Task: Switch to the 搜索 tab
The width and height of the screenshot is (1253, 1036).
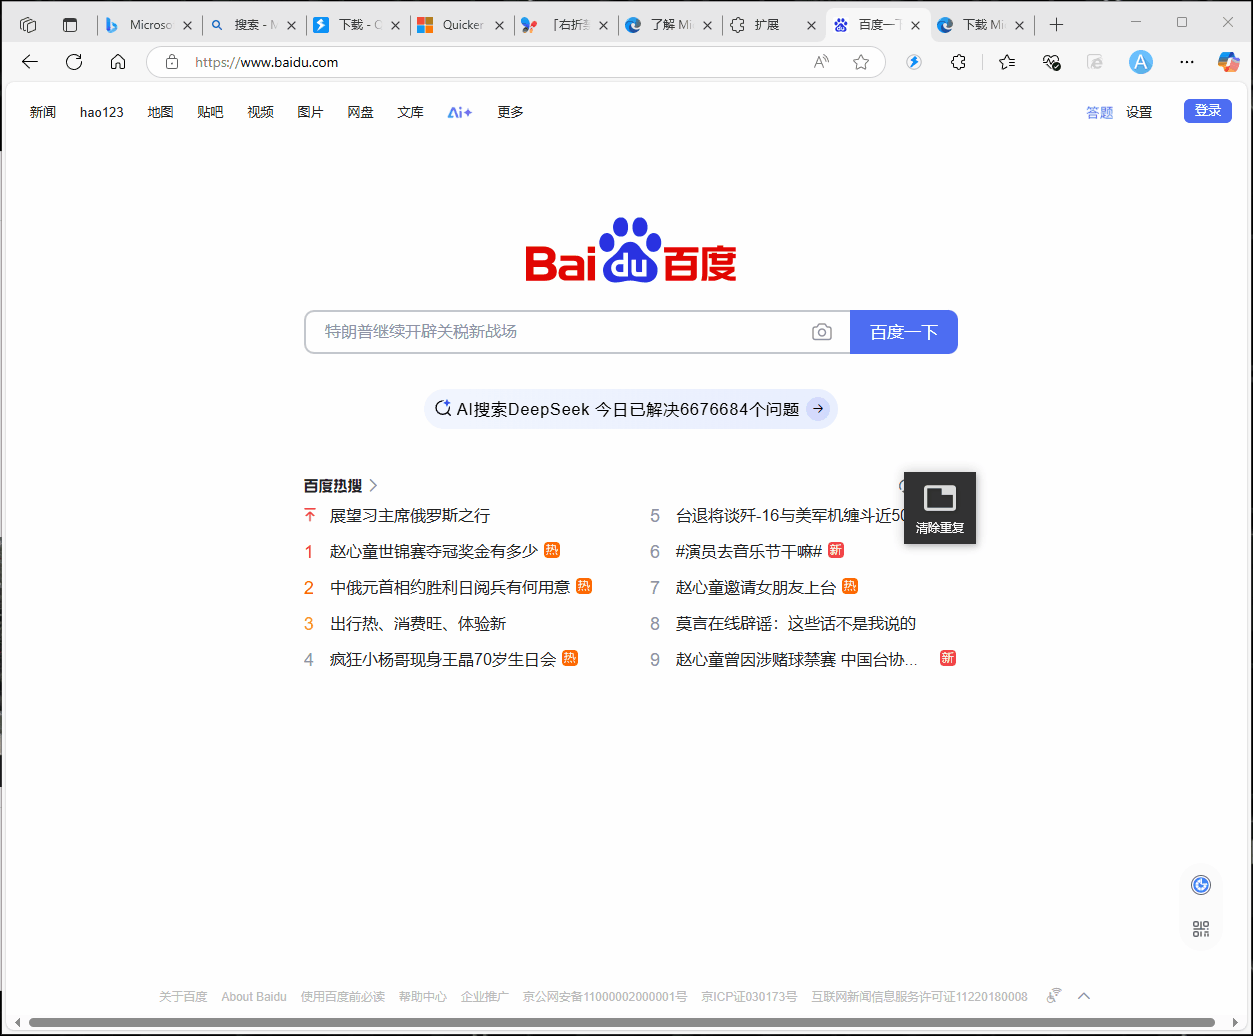Action: 254,25
